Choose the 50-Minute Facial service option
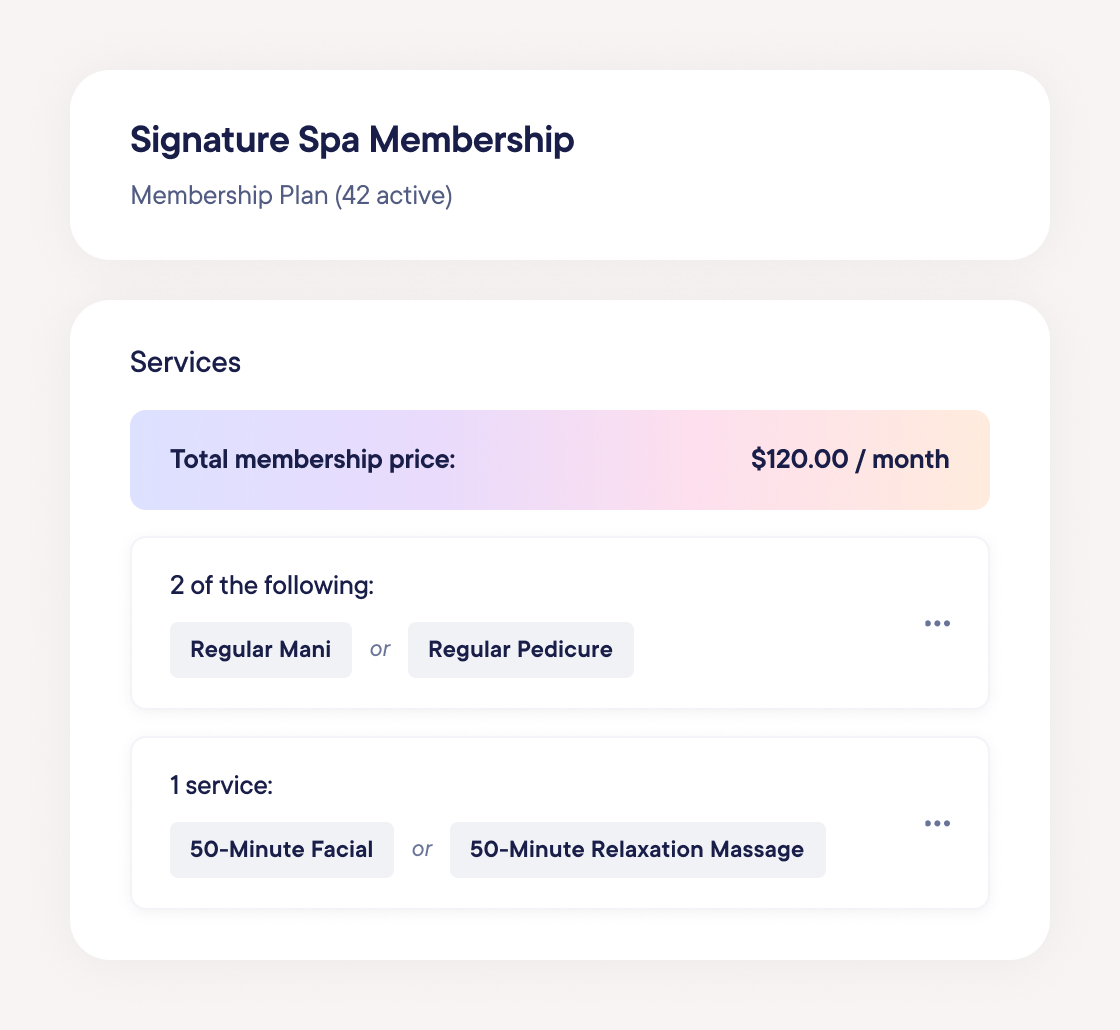 coord(281,849)
